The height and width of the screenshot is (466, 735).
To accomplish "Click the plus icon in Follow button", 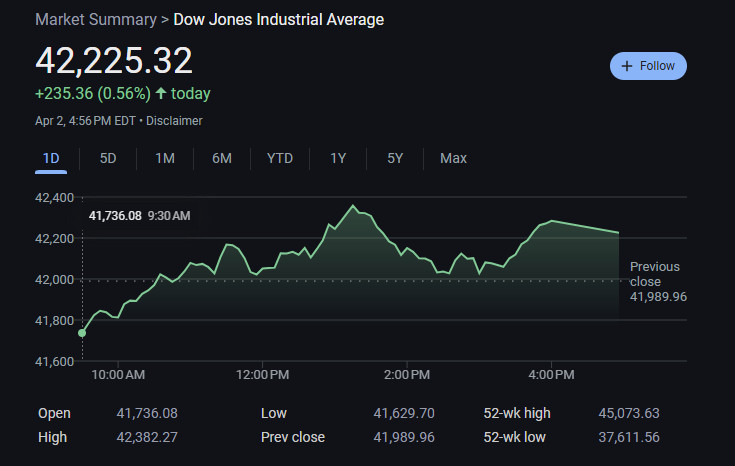I will point(627,66).
